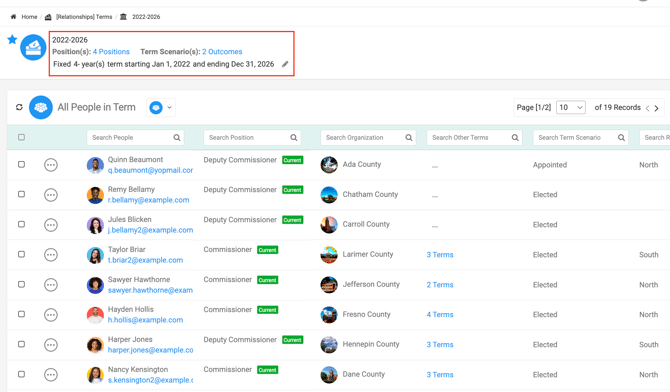The image size is (670, 392).
Task: Go to the previous page of records
Action: pyautogui.click(x=647, y=108)
